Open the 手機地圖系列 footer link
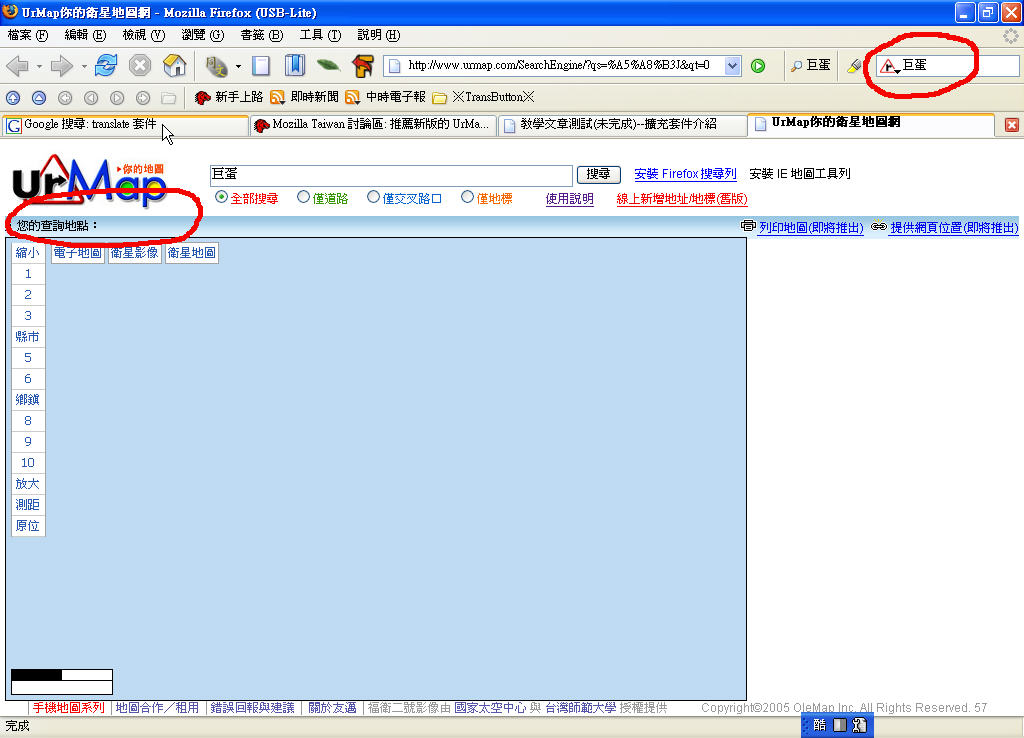Screen dimensions: 1024x738 tap(69, 707)
